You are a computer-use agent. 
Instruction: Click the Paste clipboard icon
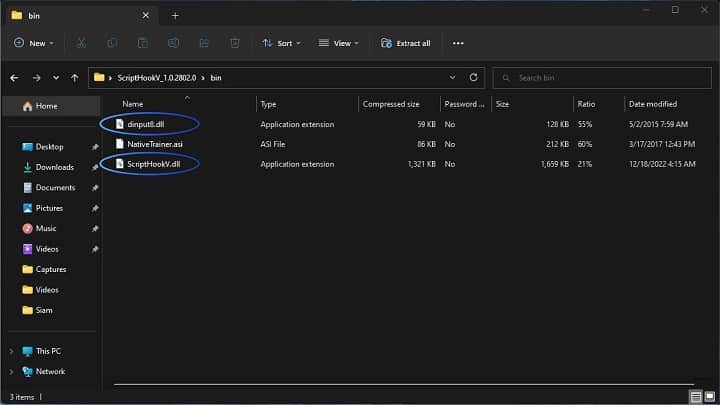click(x=143, y=43)
